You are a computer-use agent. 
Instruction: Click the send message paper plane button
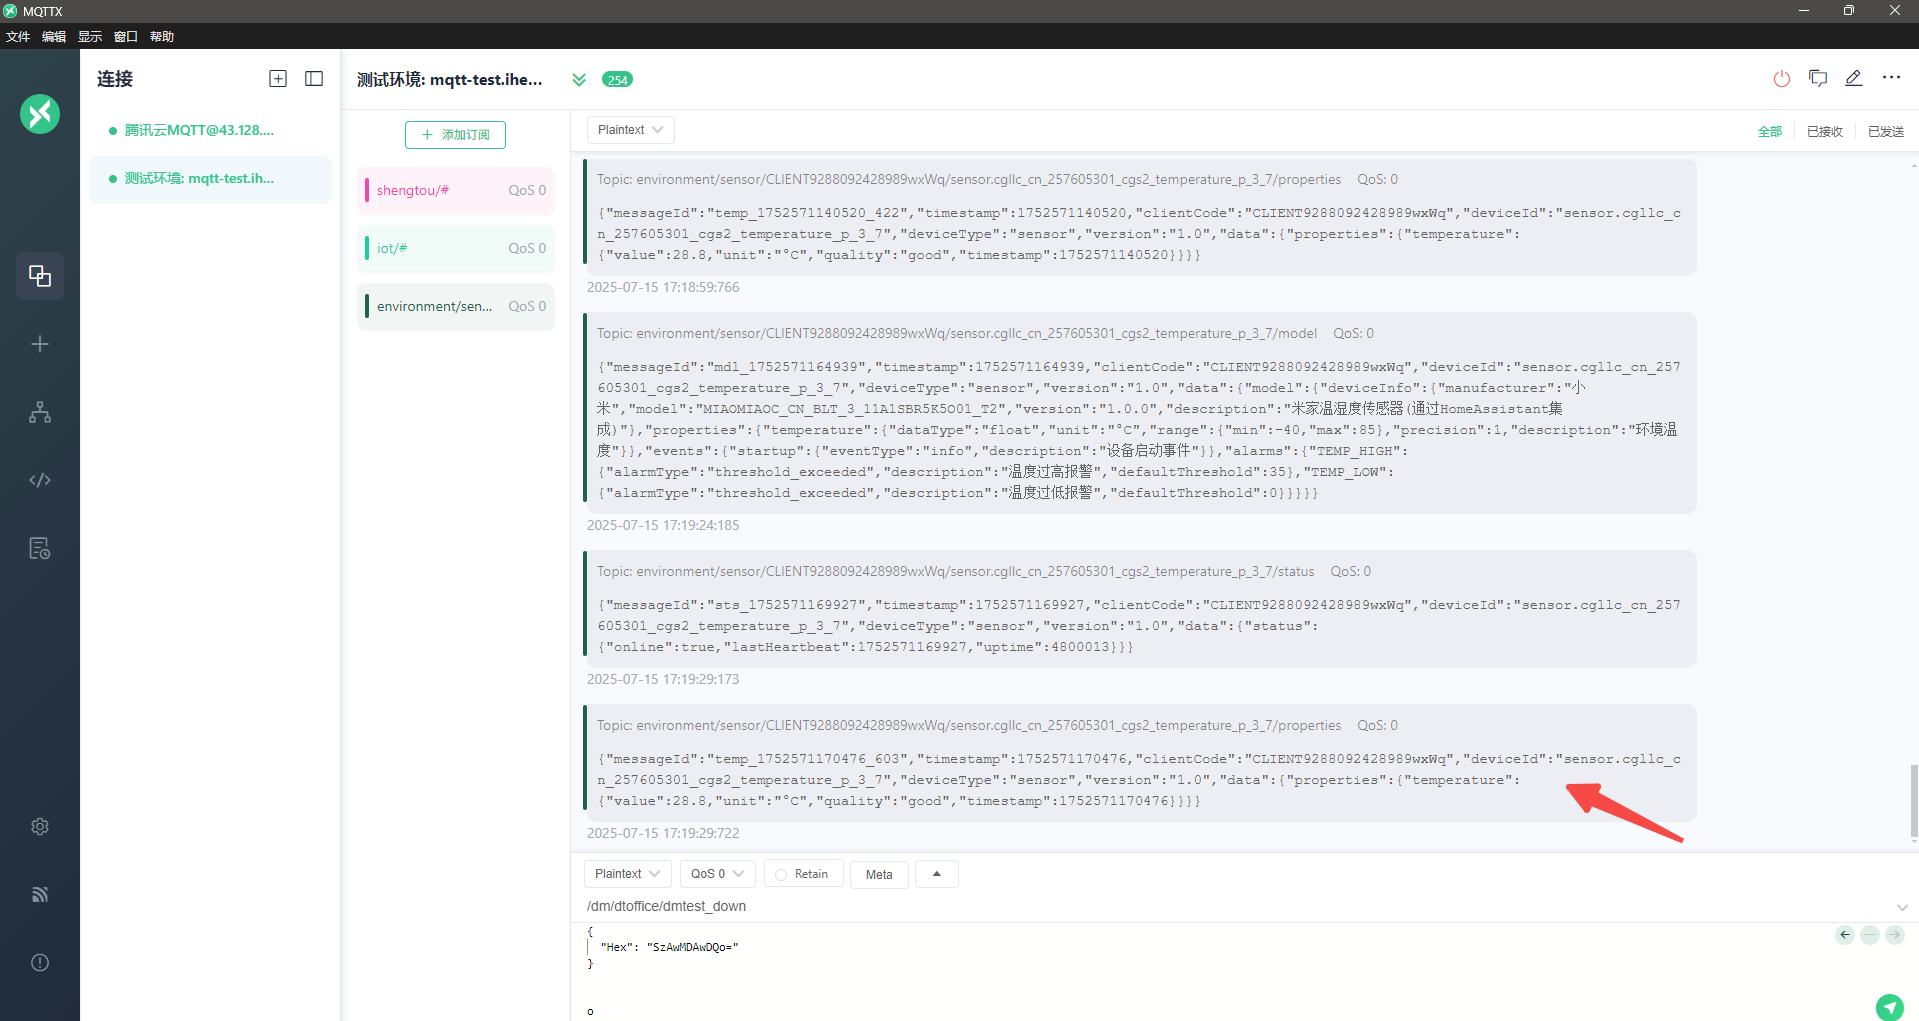click(x=1888, y=1006)
